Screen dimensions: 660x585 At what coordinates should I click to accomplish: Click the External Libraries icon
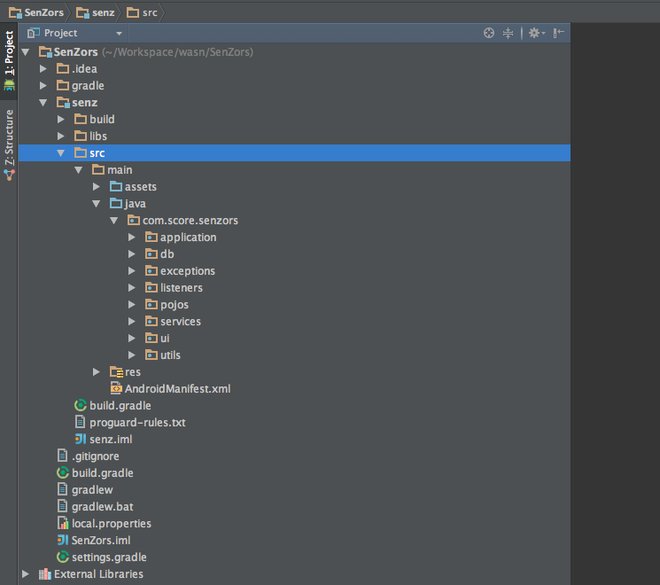45,574
